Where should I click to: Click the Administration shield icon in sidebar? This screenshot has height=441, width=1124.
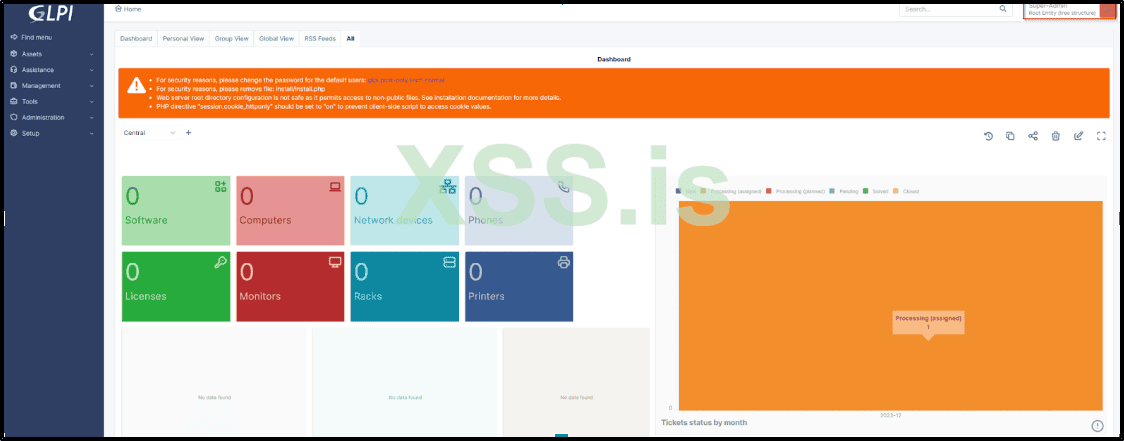tap(14, 117)
